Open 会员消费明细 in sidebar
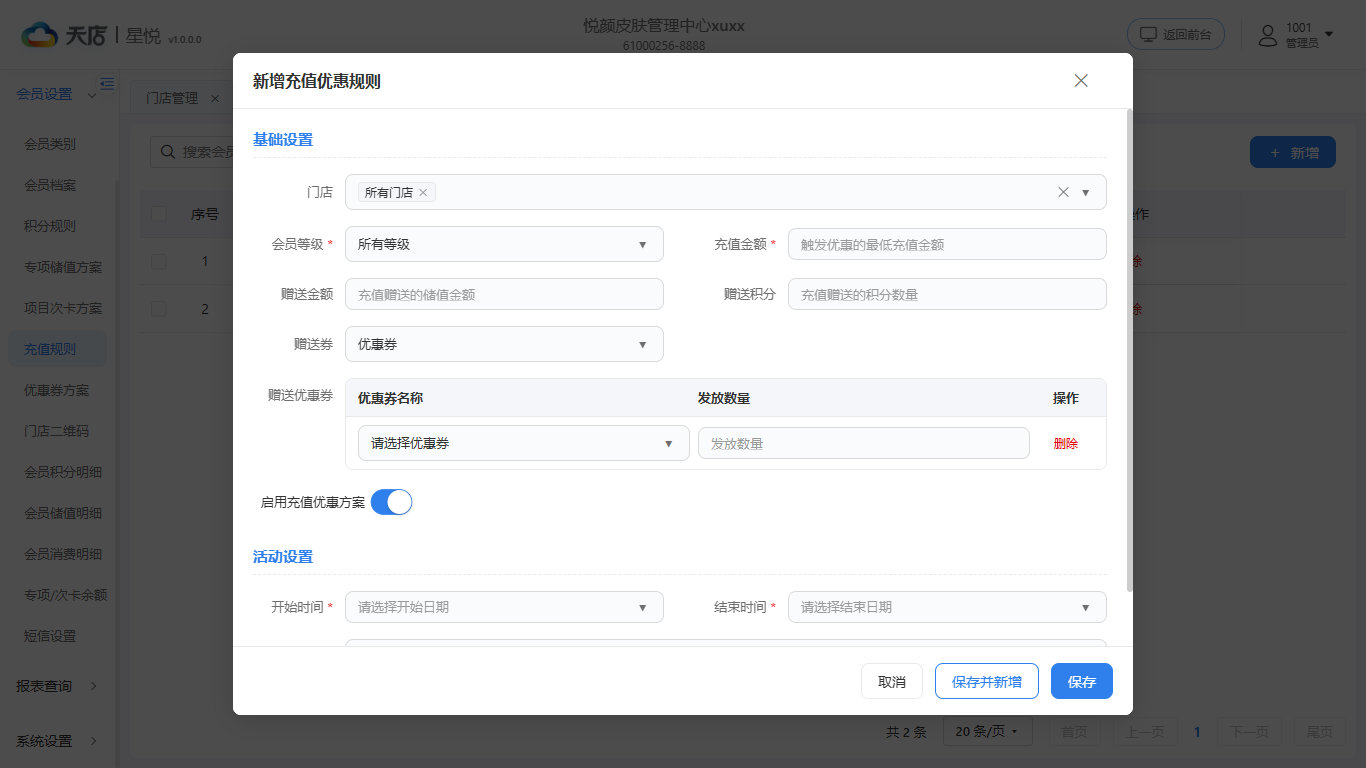 click(63, 554)
